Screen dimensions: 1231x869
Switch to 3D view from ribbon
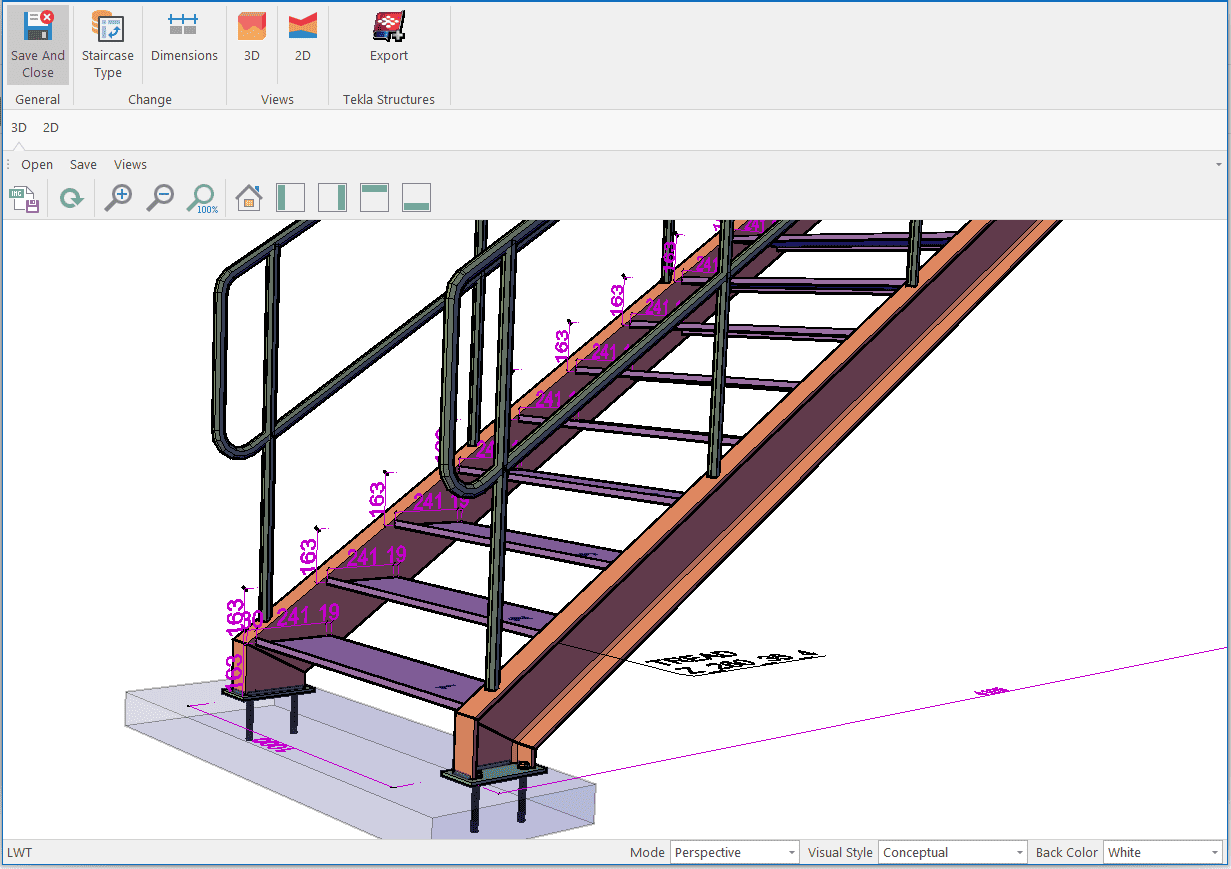(252, 40)
